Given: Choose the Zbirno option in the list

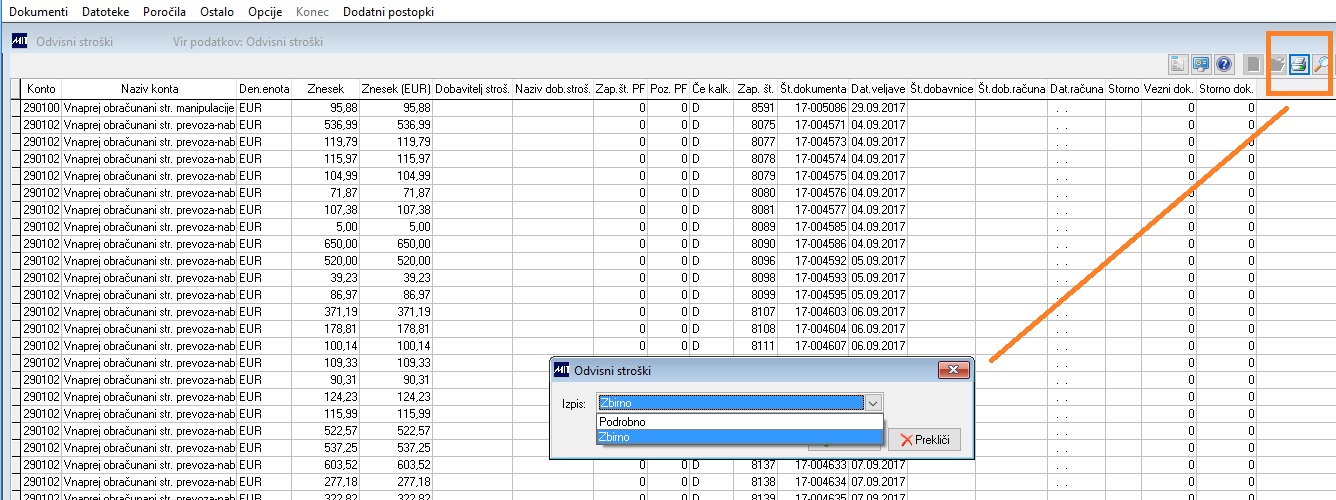Looking at the screenshot, I should pos(740,437).
